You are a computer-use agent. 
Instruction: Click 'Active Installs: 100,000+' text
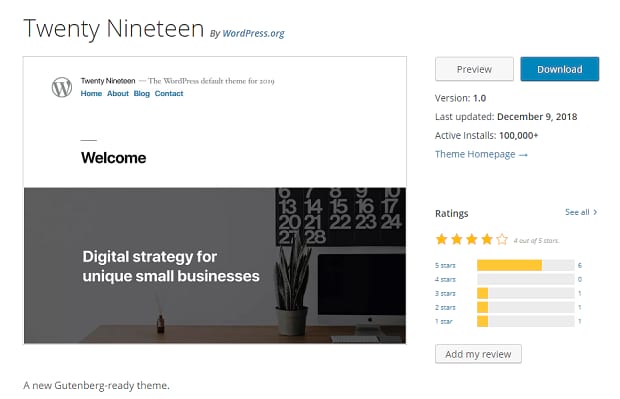(x=486, y=135)
